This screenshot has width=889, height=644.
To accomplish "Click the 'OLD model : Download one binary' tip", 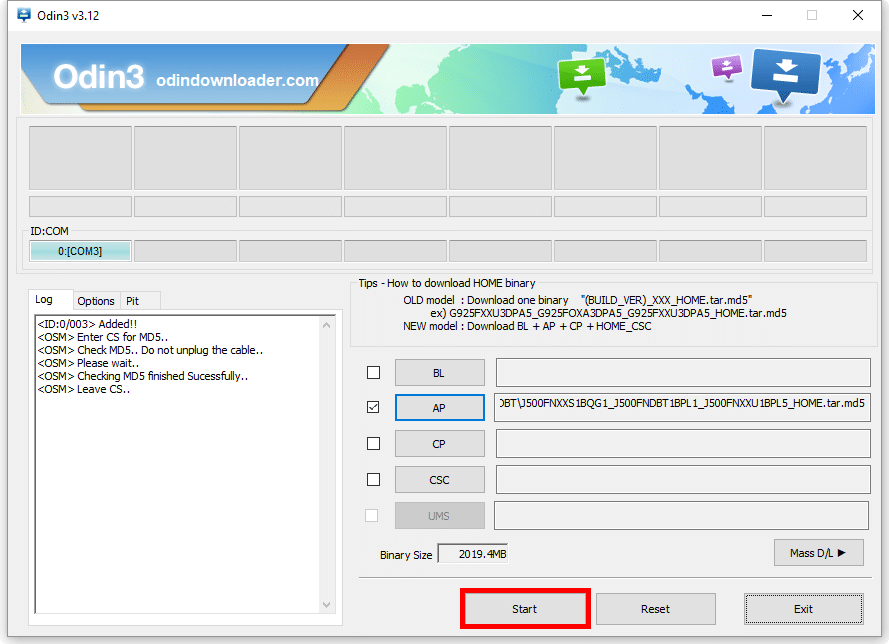I will coord(578,300).
